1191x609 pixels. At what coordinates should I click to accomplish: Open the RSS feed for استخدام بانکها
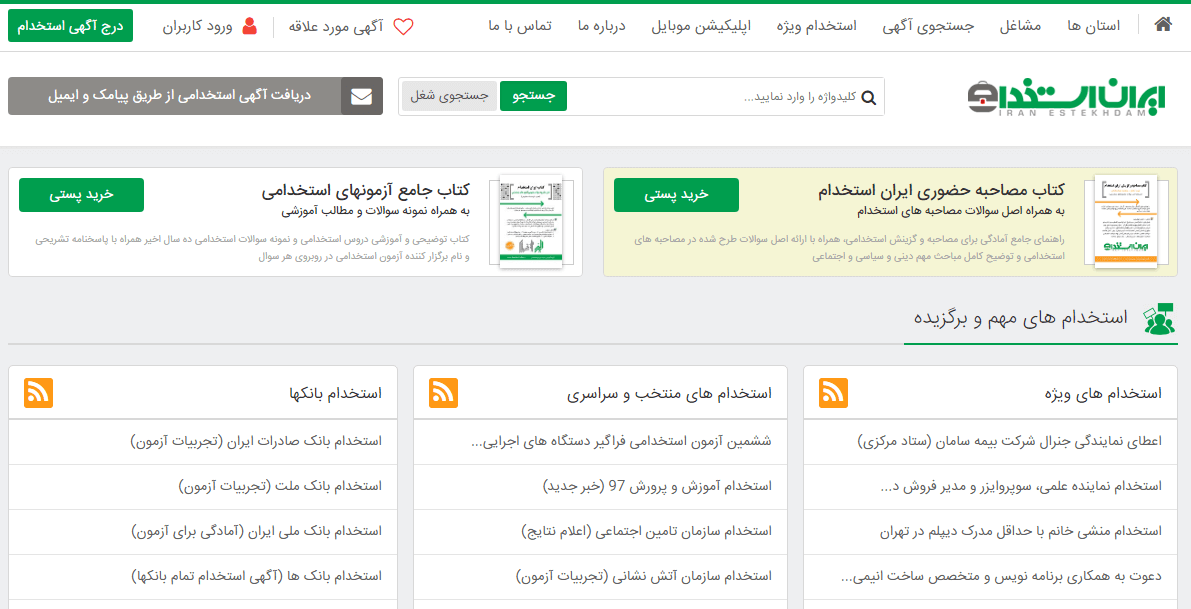[x=38, y=393]
